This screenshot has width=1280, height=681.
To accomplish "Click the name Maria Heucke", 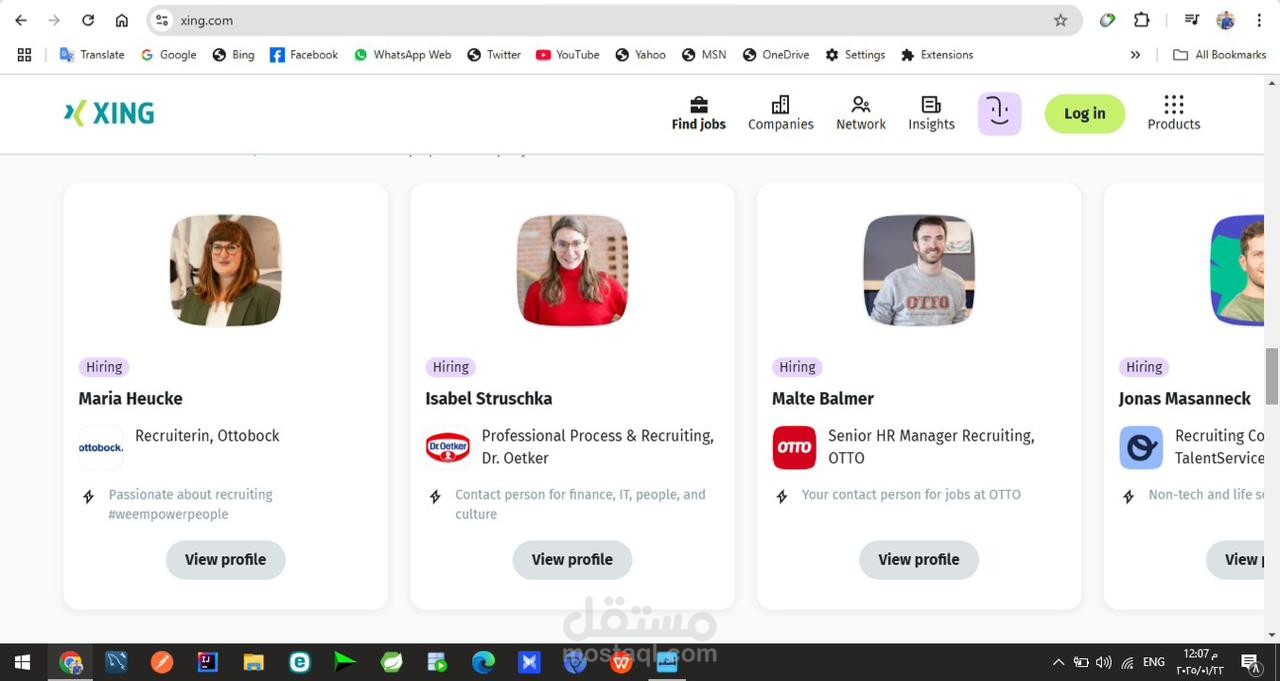I will [x=131, y=398].
